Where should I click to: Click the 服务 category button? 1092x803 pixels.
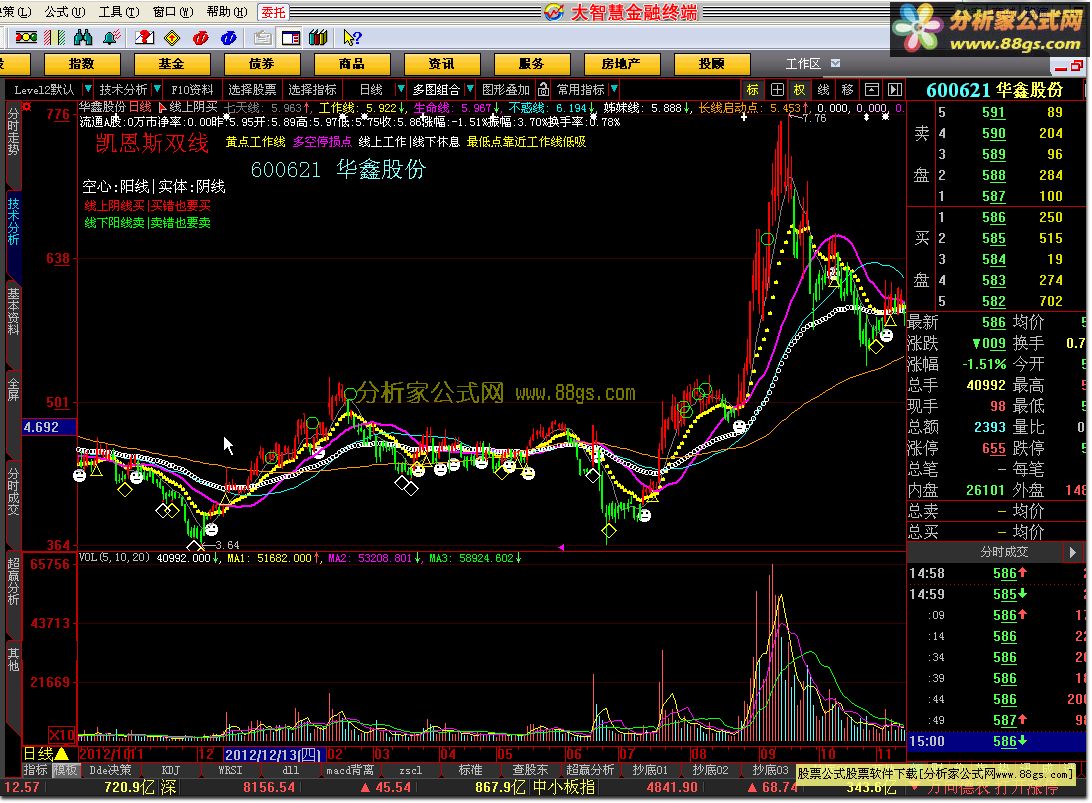pos(531,63)
